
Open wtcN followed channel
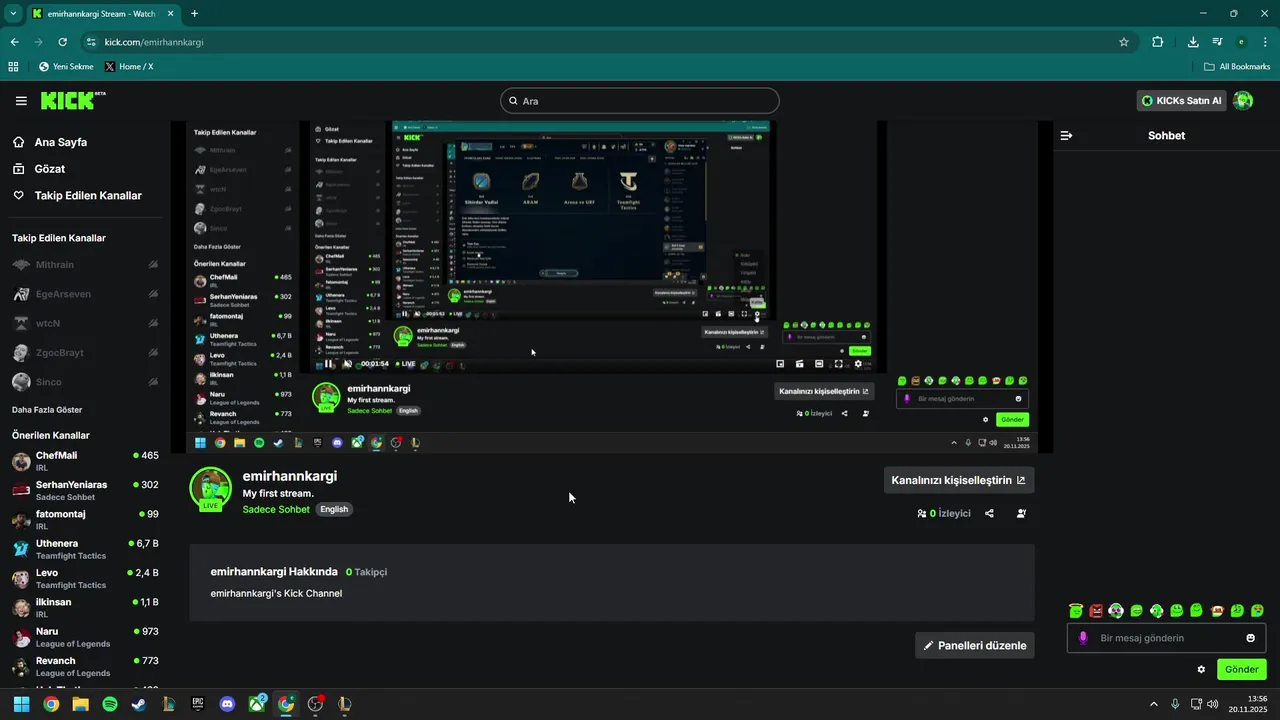[x=85, y=323]
